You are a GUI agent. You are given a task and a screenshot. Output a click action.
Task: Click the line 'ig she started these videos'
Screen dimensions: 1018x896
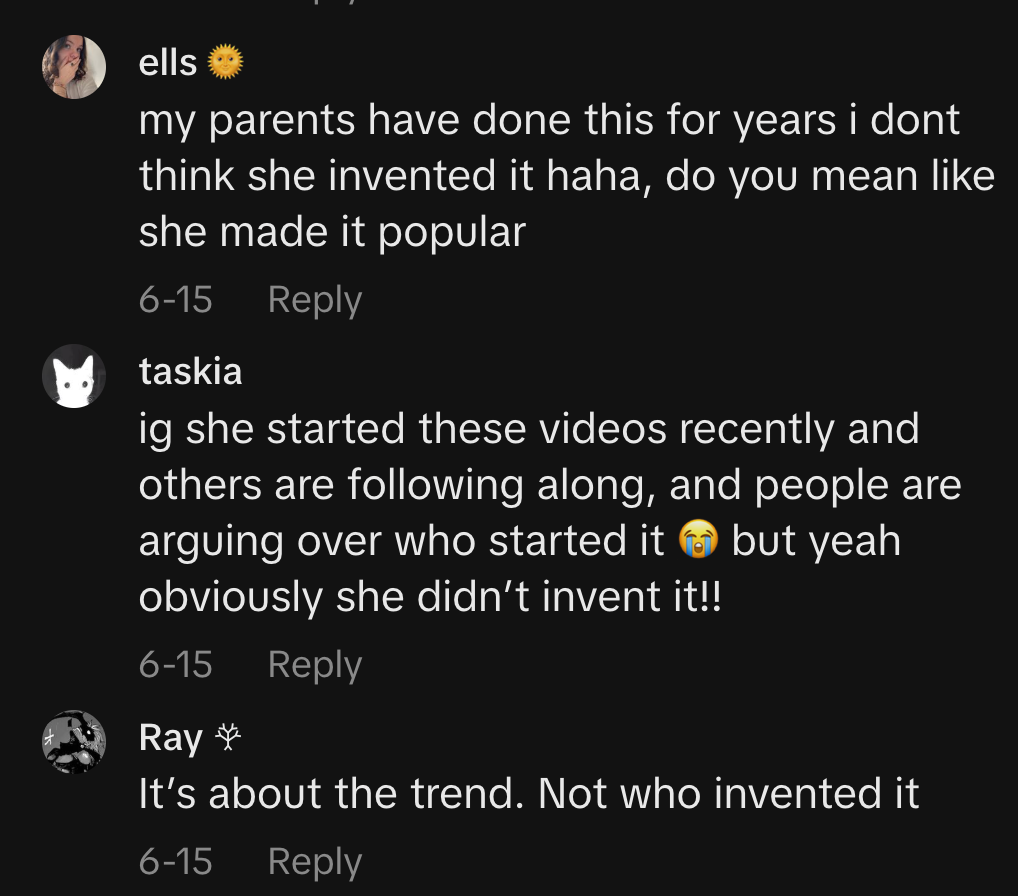528,429
